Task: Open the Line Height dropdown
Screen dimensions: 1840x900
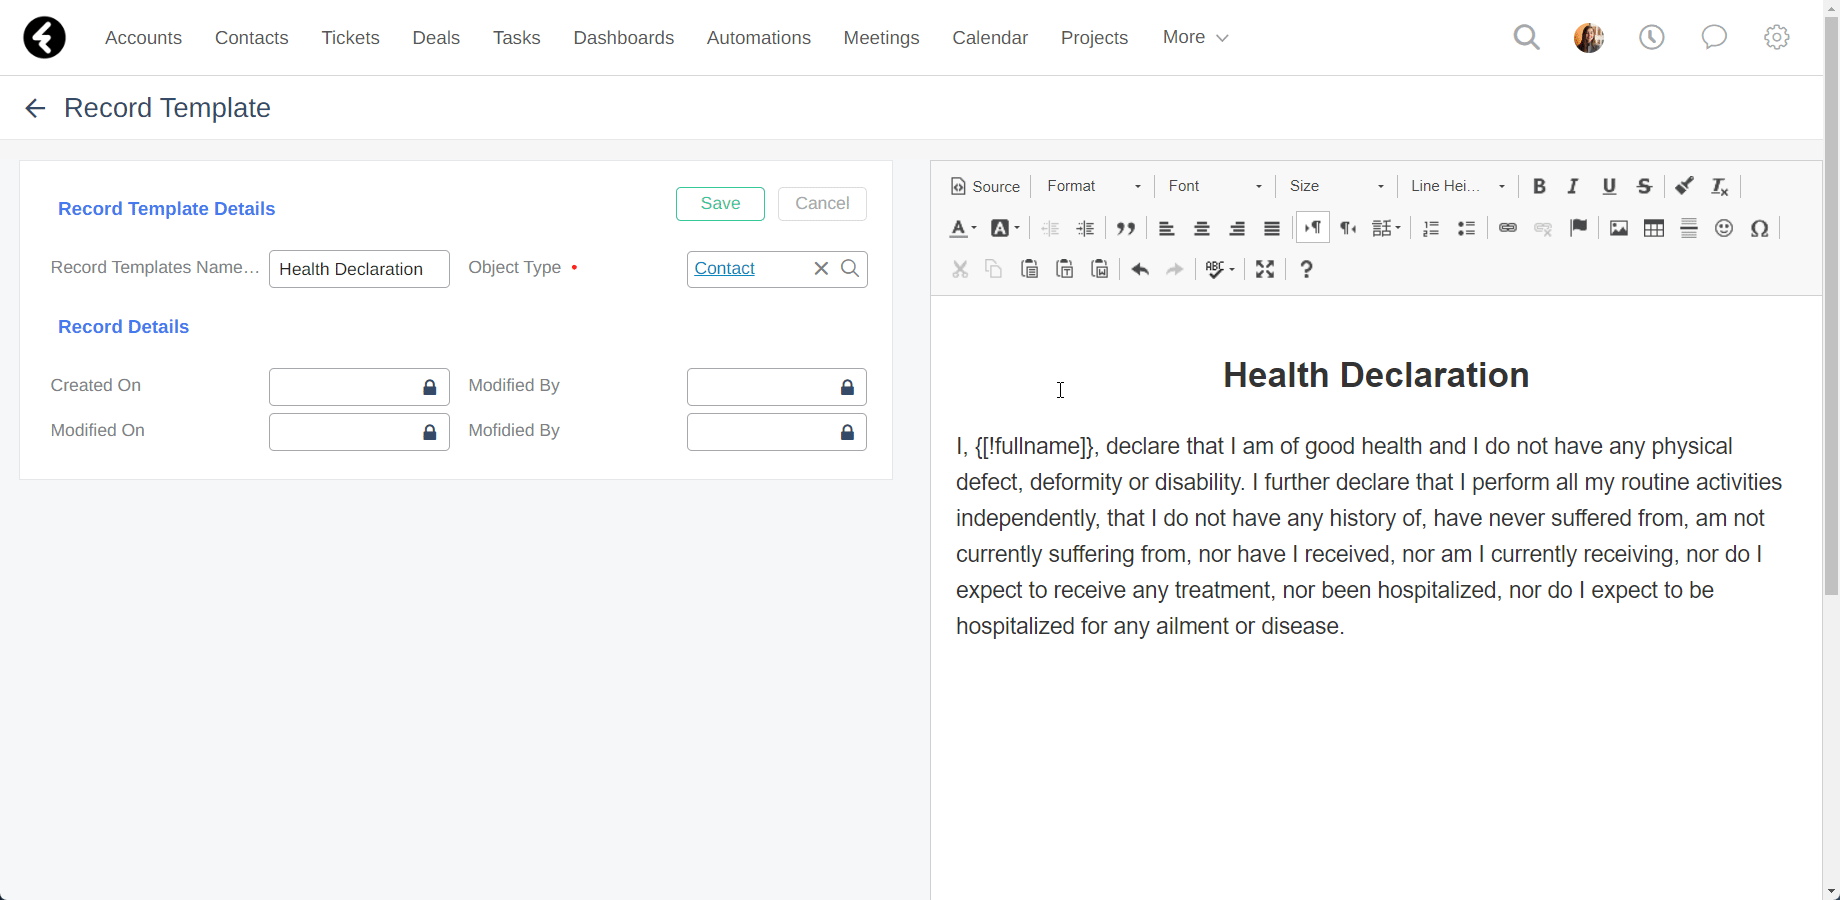Action: [1457, 186]
